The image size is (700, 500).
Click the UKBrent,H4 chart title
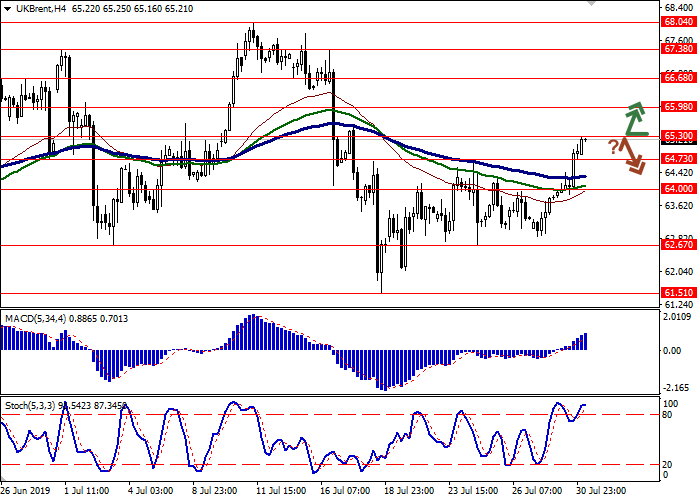[32, 8]
